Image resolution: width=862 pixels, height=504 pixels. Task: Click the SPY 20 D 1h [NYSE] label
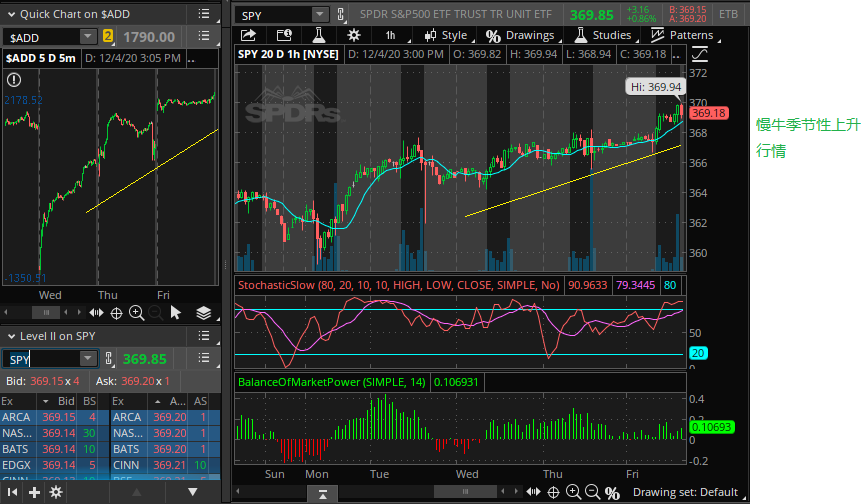coord(288,54)
